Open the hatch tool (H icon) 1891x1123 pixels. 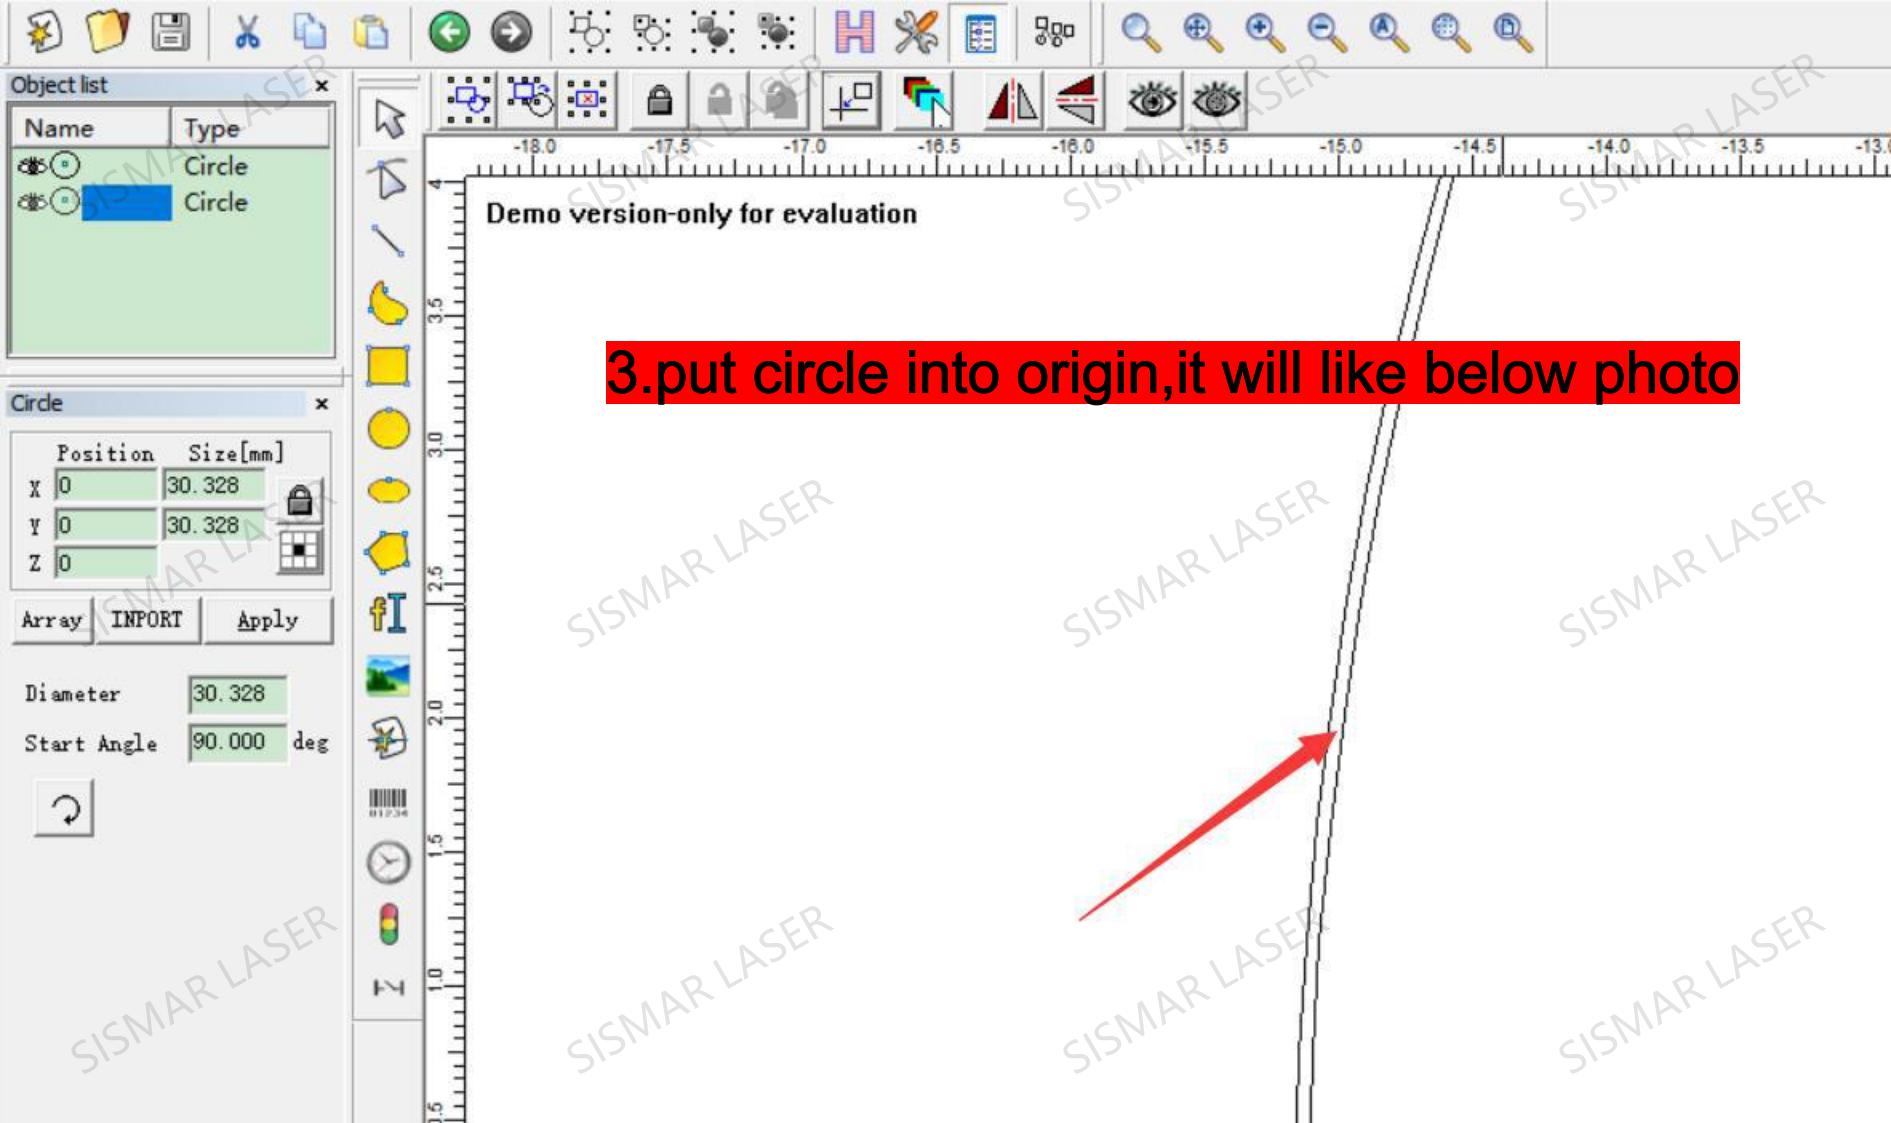tap(854, 32)
